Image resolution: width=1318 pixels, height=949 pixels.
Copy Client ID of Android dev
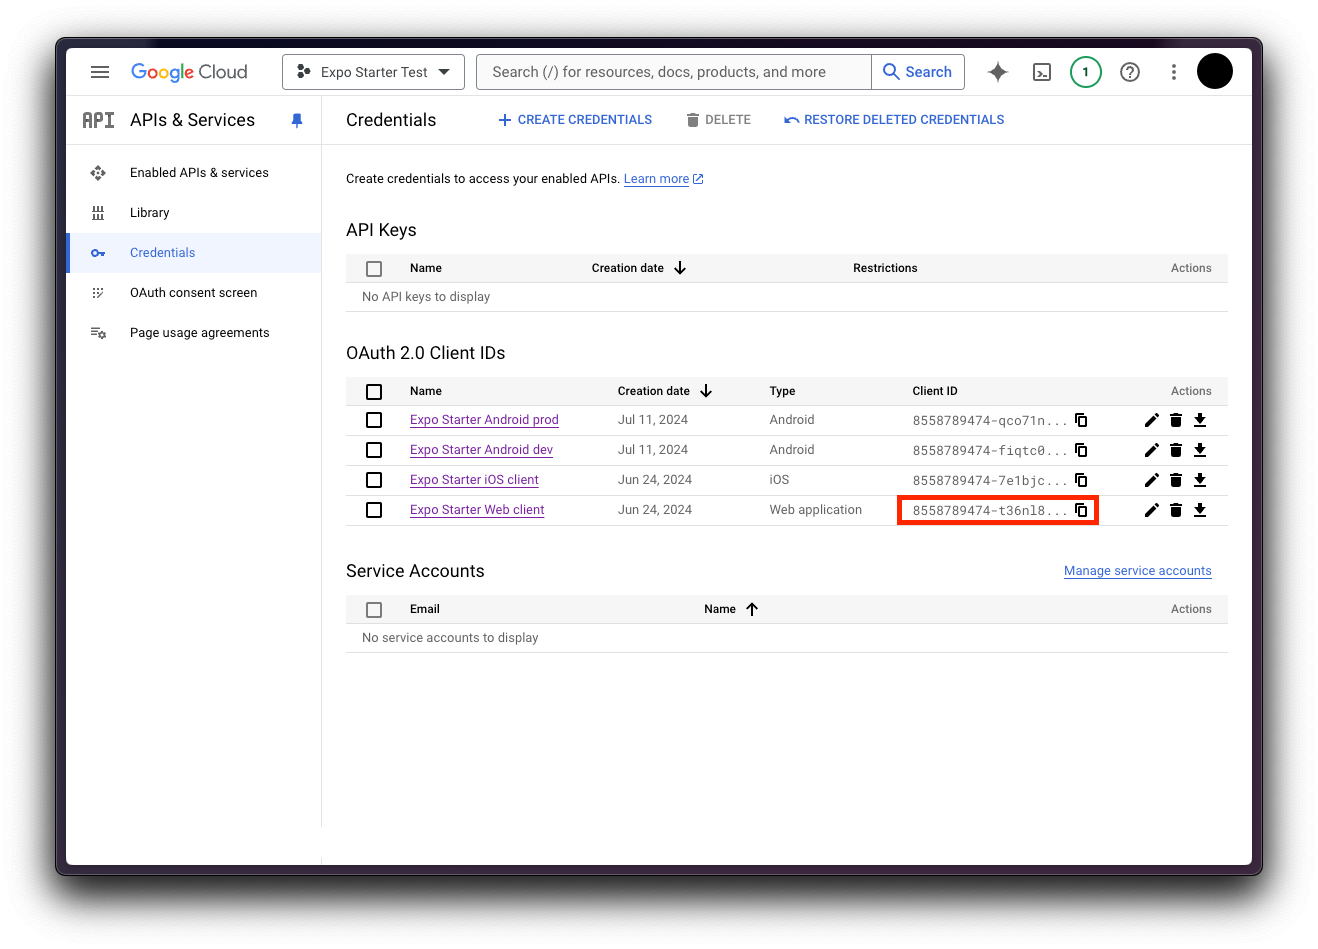pyautogui.click(x=1081, y=450)
